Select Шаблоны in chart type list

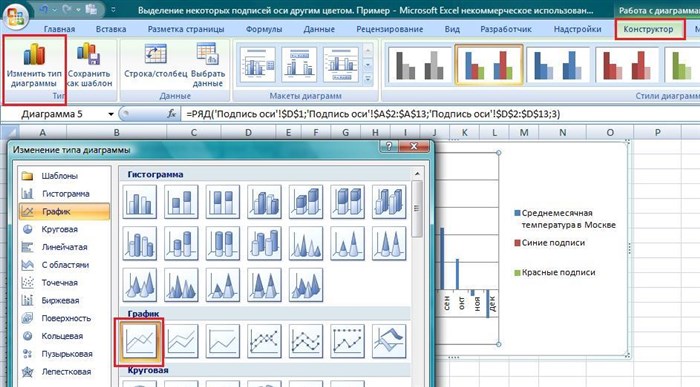64,176
